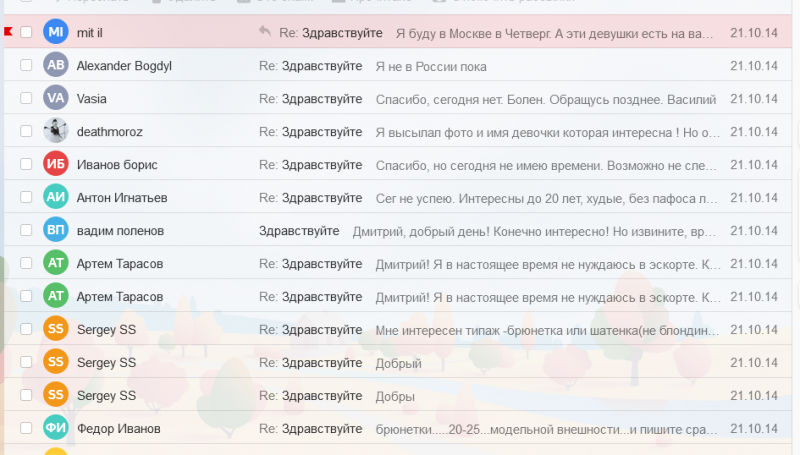Click sender name 'Alexander Bogdyl'
This screenshot has width=800, height=455.
pyautogui.click(x=124, y=66)
